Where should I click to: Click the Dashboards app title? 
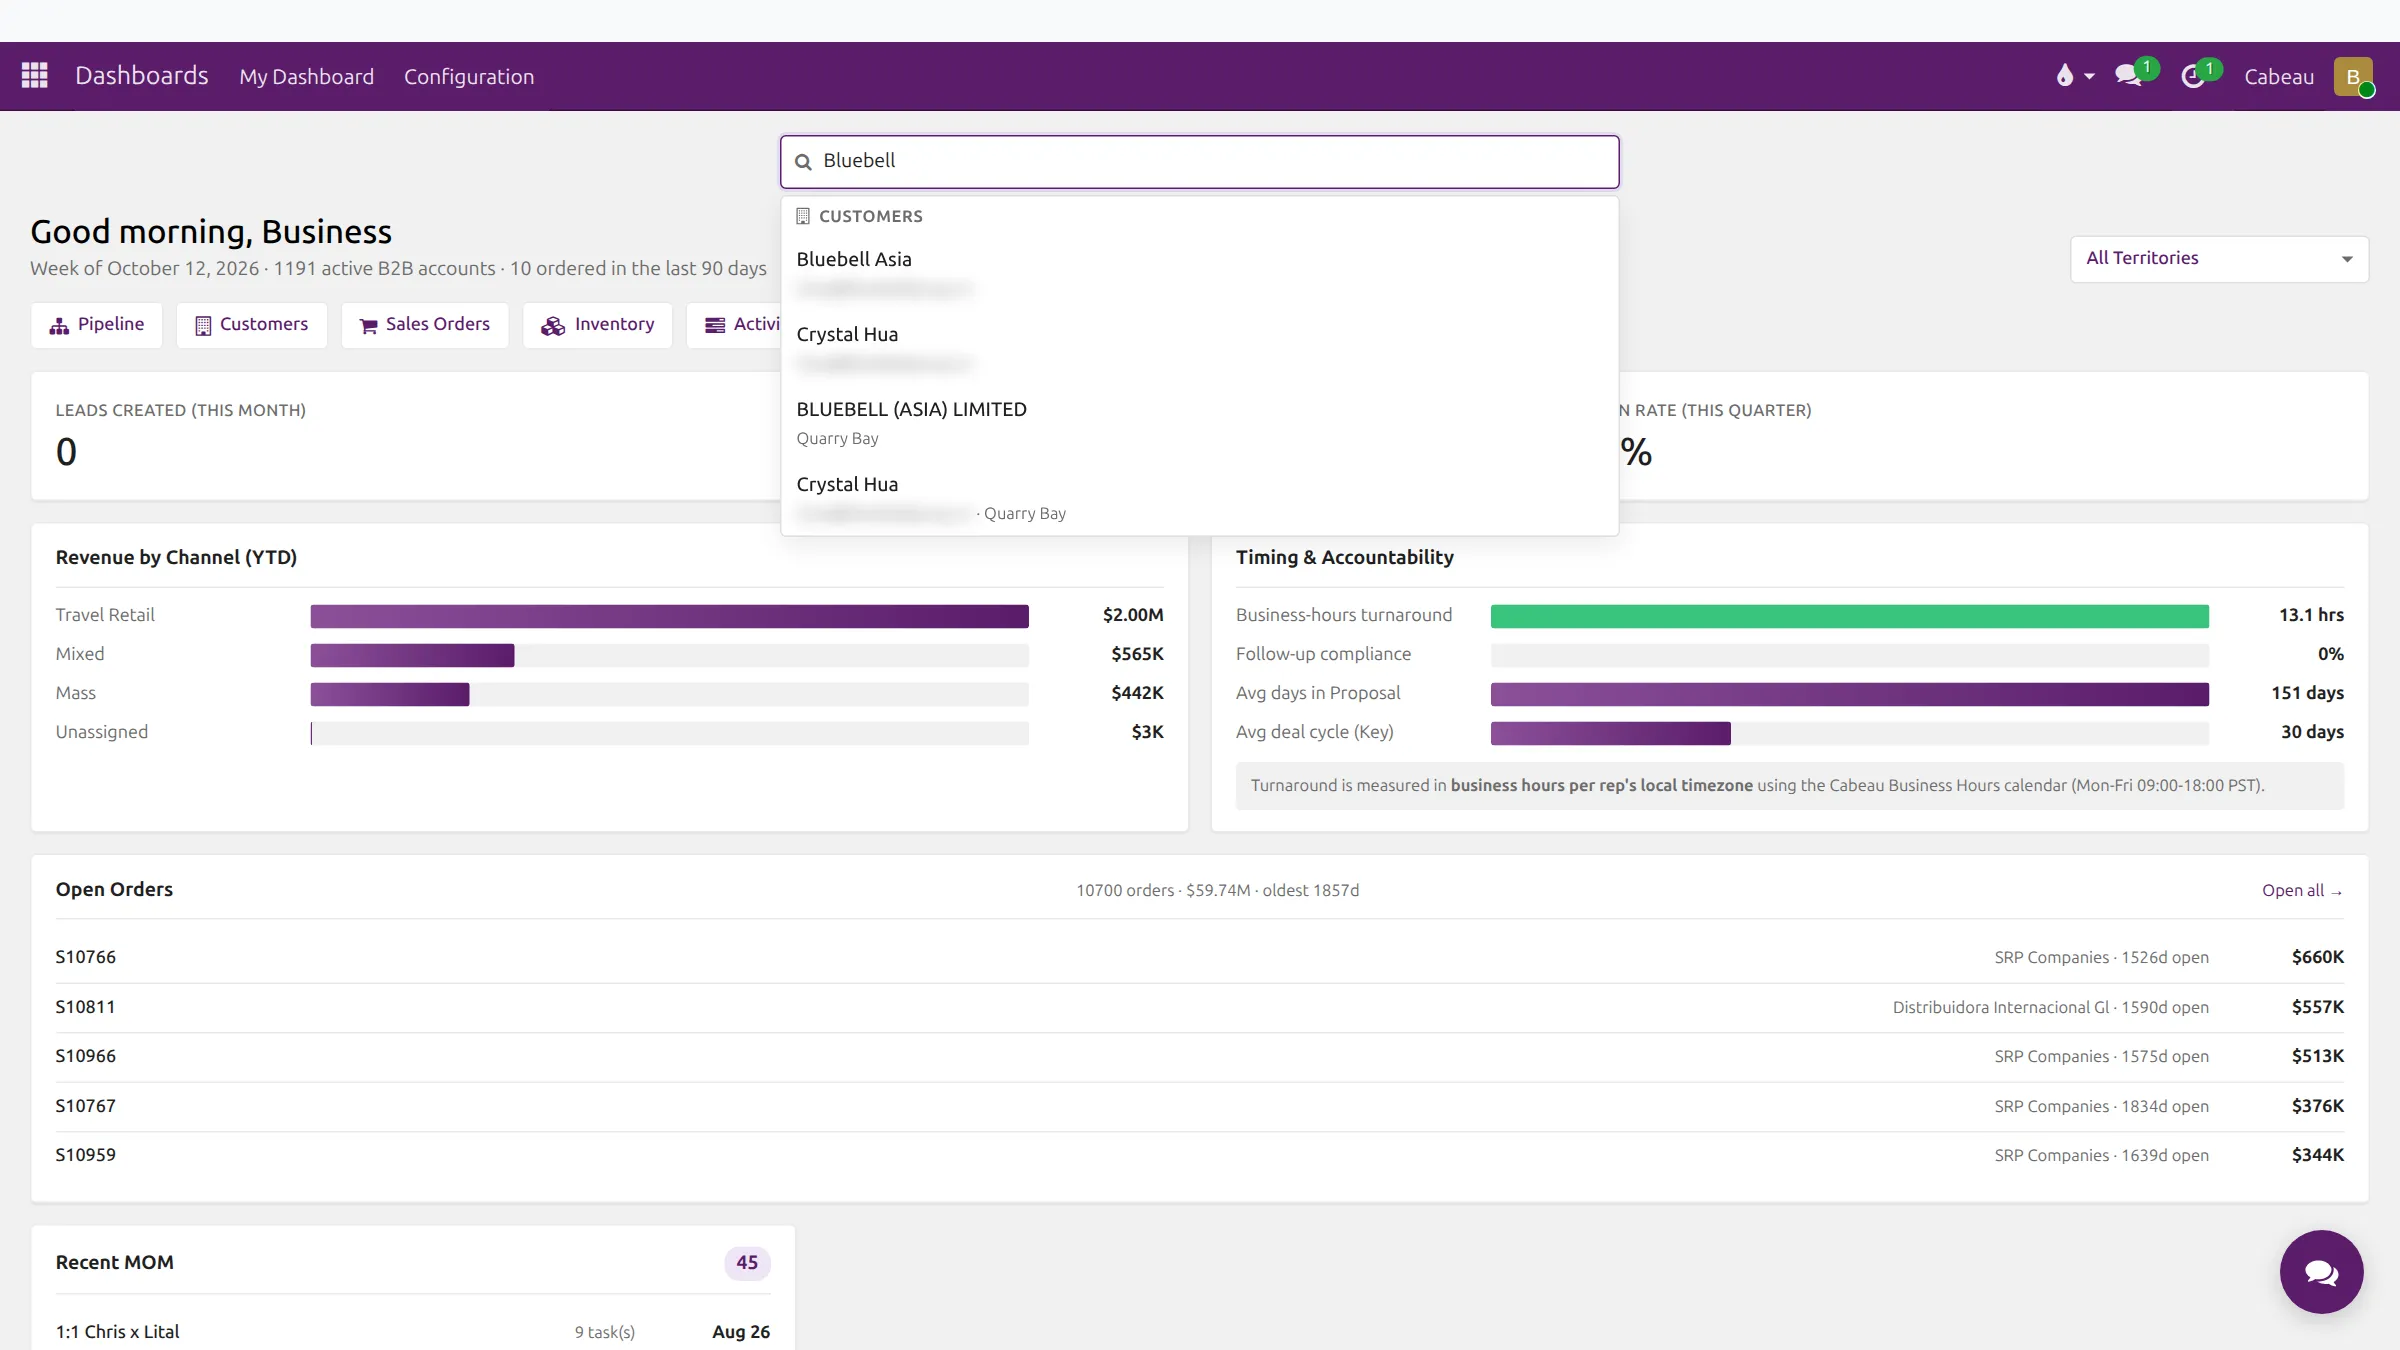(142, 76)
